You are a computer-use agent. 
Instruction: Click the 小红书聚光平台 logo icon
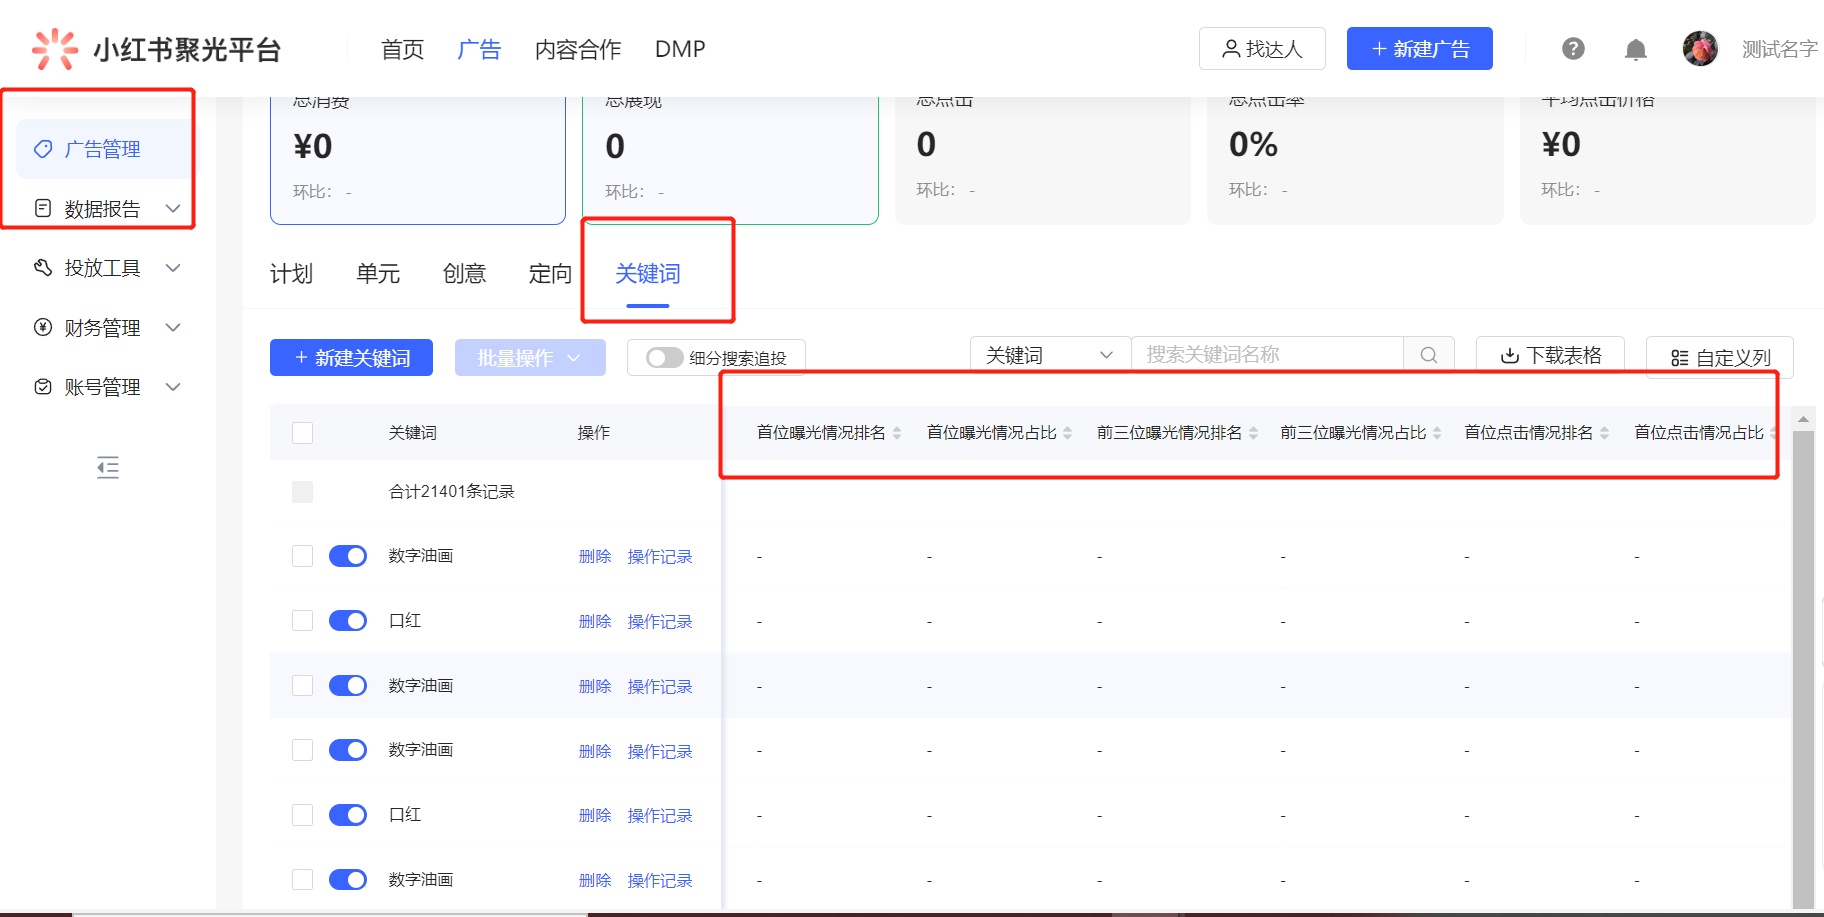coord(54,49)
